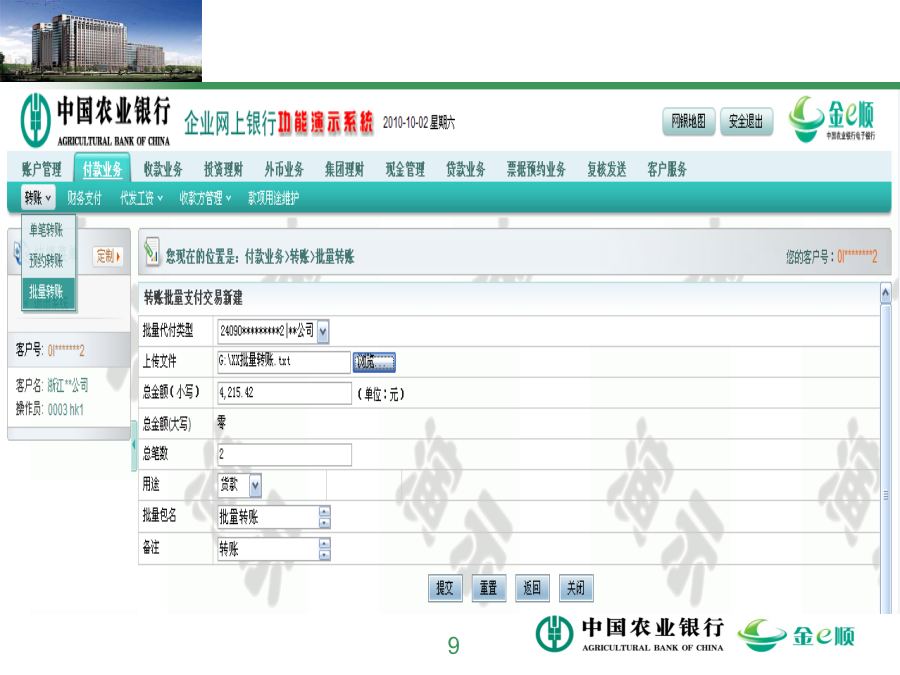
Task: Click the vertical scrollbar of the form panel
Action: [886, 459]
